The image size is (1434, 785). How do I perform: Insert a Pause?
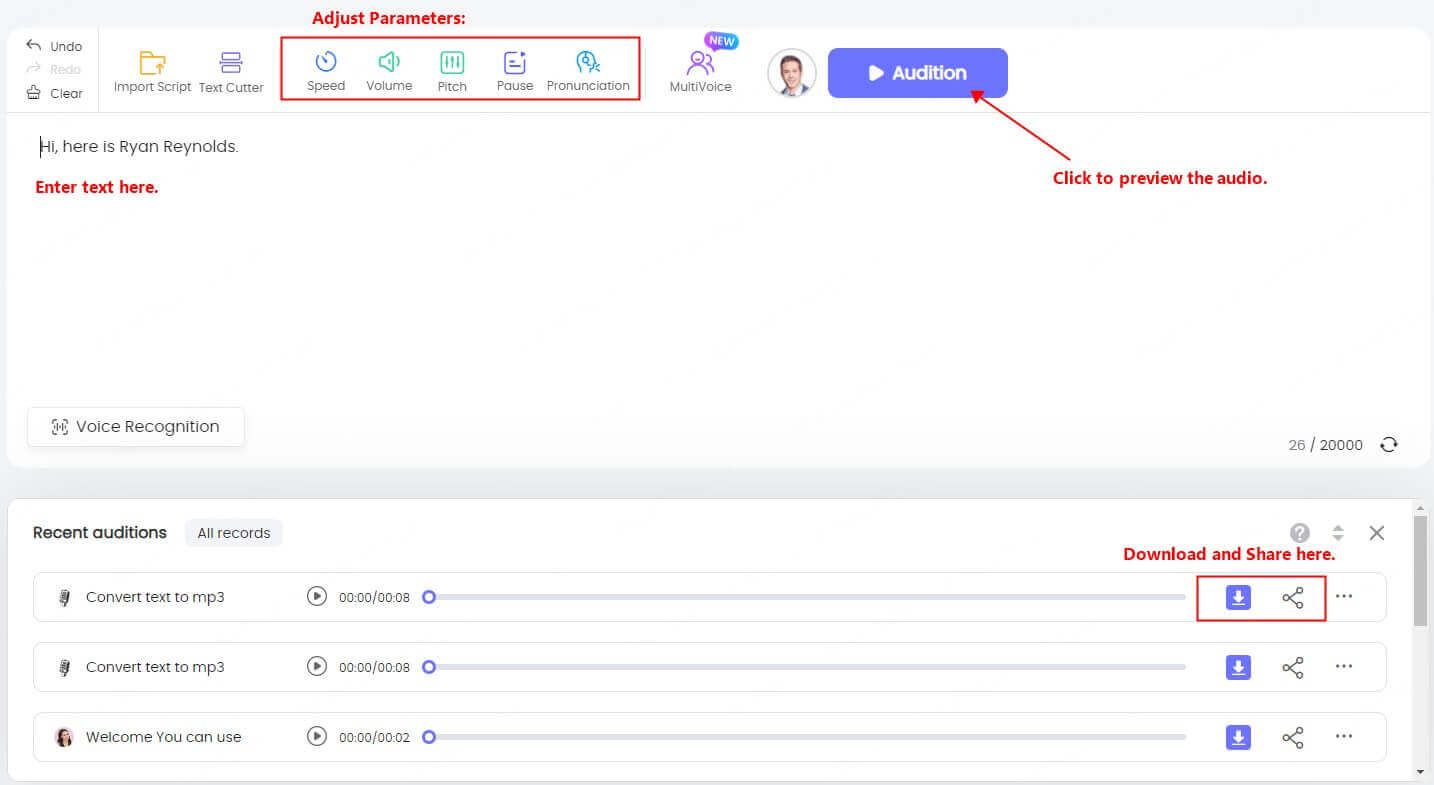pos(515,72)
